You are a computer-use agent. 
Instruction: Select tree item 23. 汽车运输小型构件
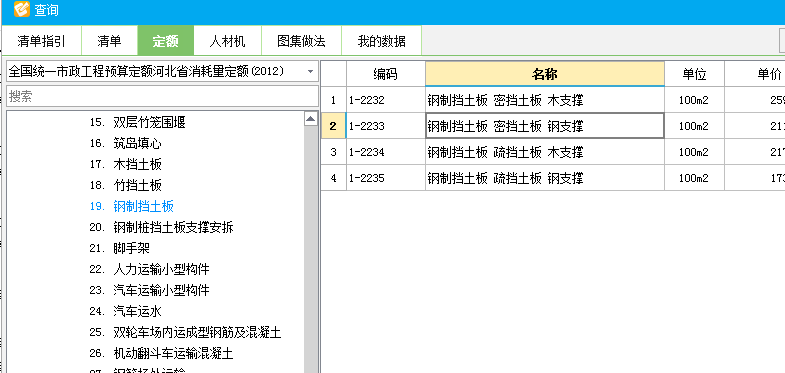149,290
